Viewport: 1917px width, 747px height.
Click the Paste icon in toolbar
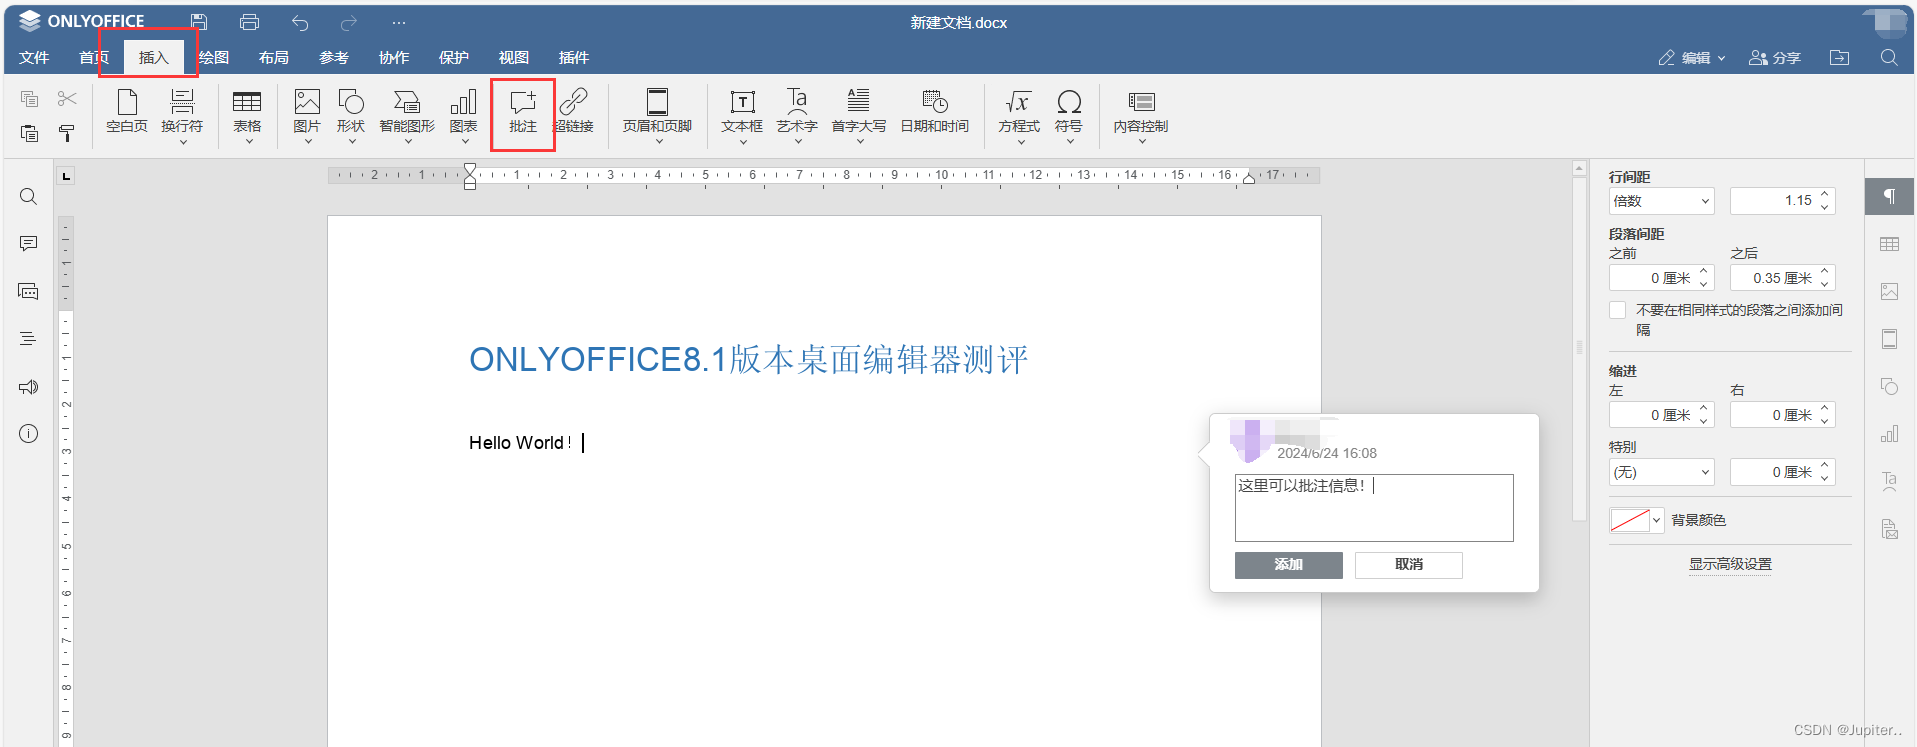(x=29, y=133)
